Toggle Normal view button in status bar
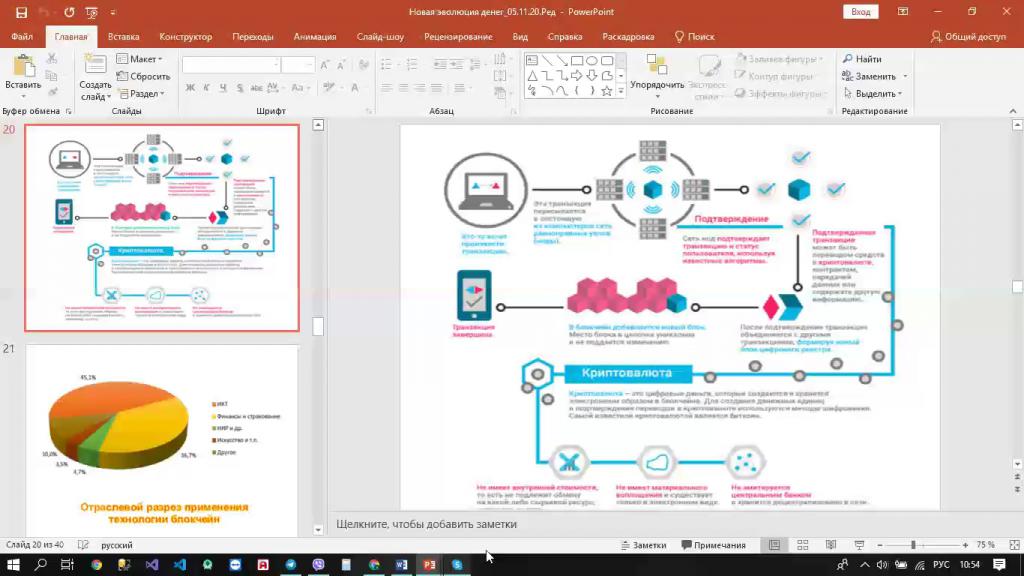Screen dimensions: 1024x576 point(774,545)
